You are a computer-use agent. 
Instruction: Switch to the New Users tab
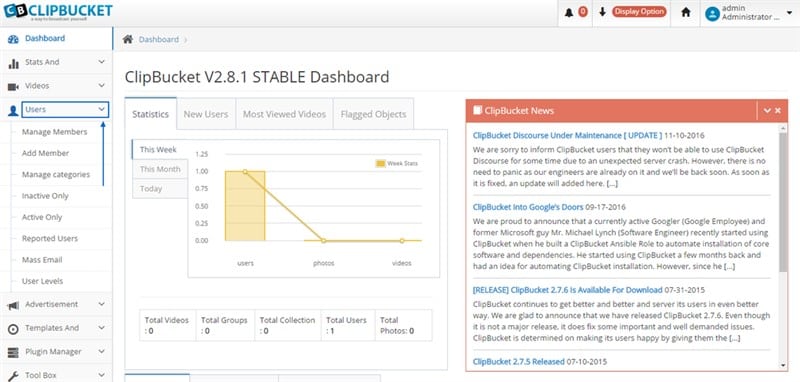tap(206, 114)
